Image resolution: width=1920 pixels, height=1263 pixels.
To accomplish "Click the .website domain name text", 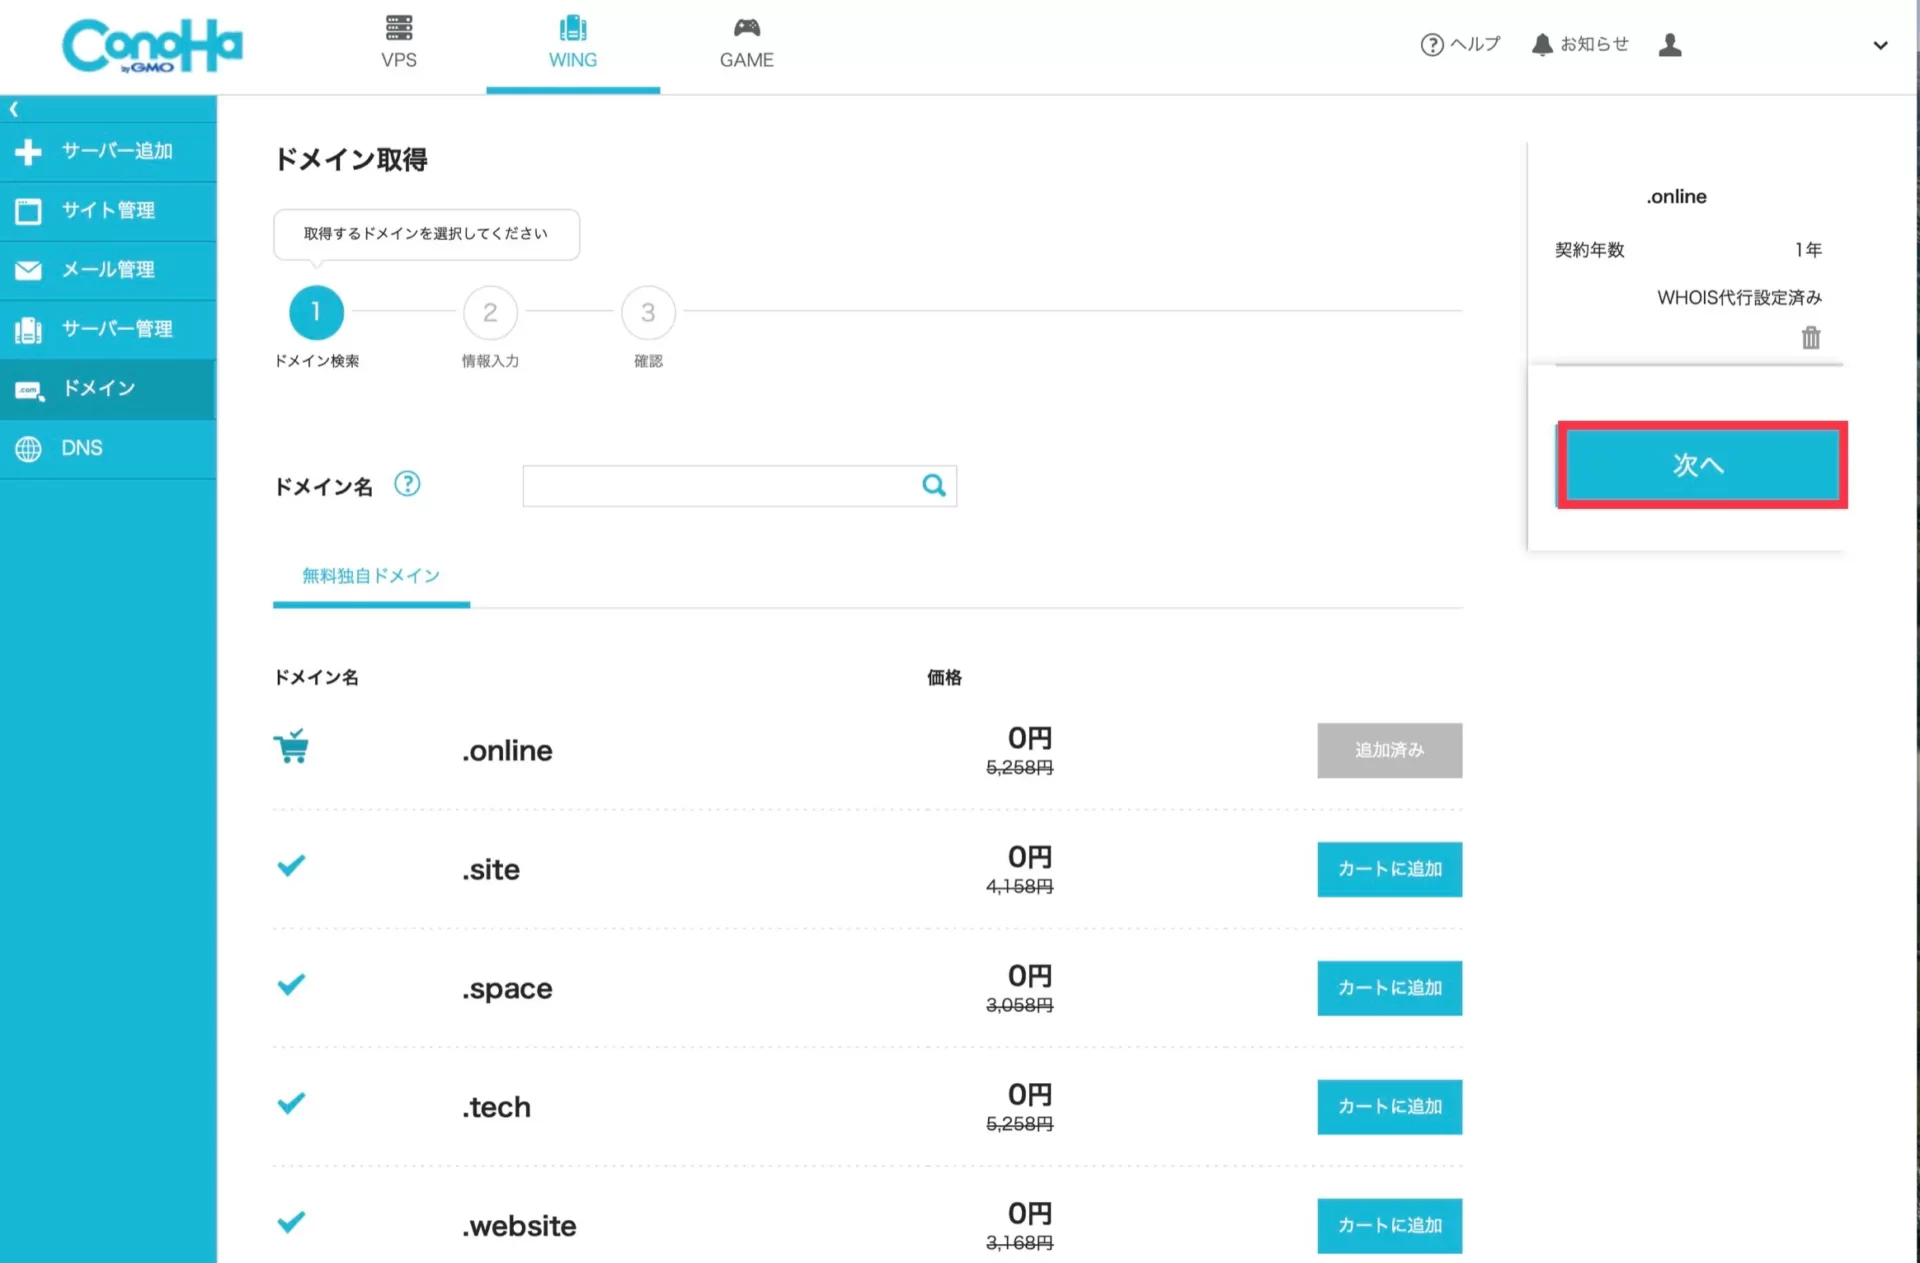I will click(519, 1226).
